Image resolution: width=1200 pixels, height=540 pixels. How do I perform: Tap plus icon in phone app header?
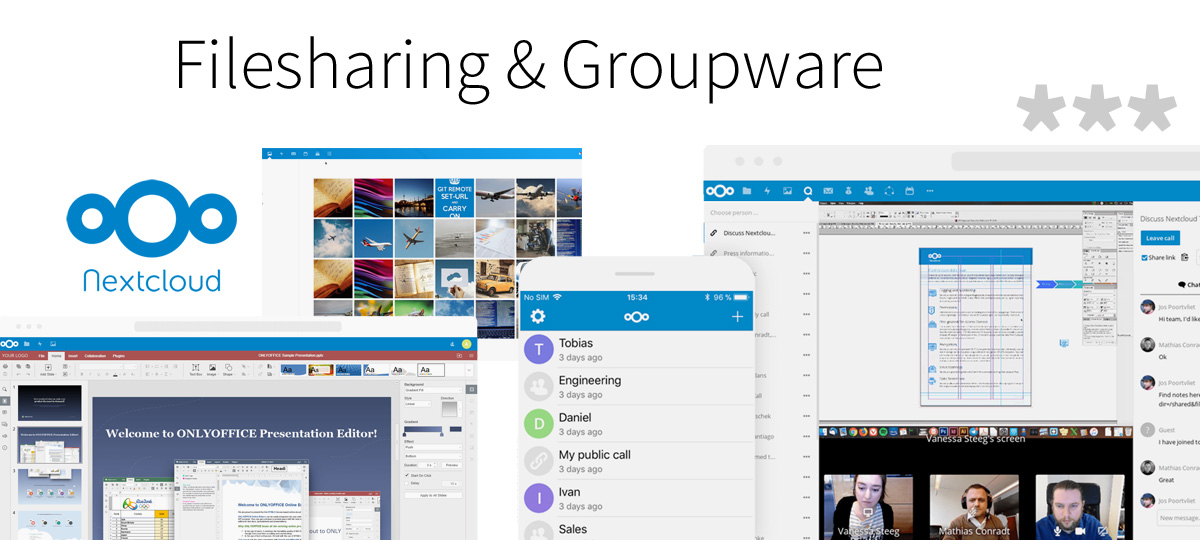738,316
